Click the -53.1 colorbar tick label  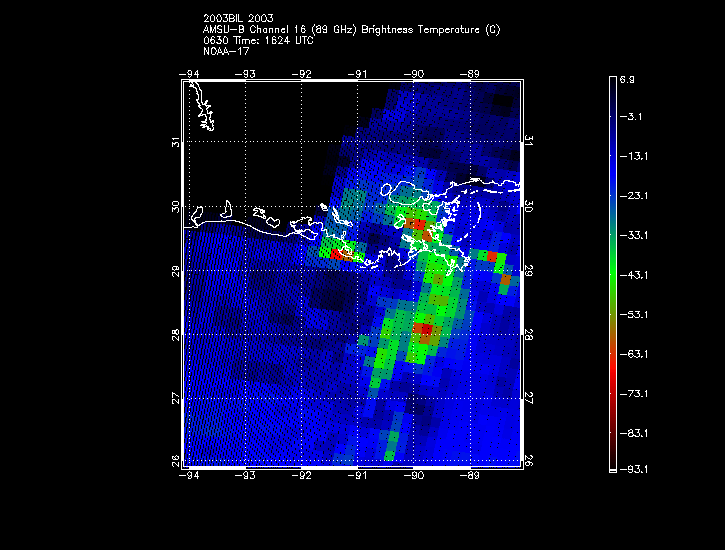pos(634,315)
